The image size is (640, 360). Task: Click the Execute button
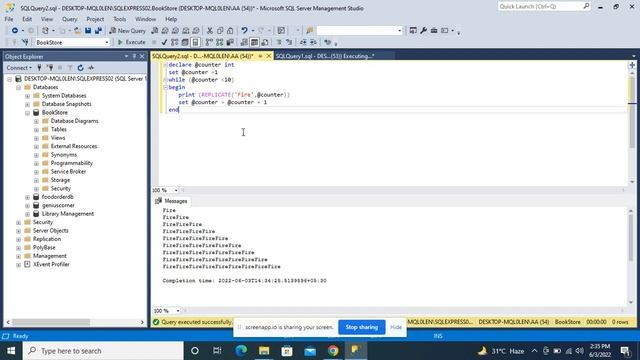(131, 42)
